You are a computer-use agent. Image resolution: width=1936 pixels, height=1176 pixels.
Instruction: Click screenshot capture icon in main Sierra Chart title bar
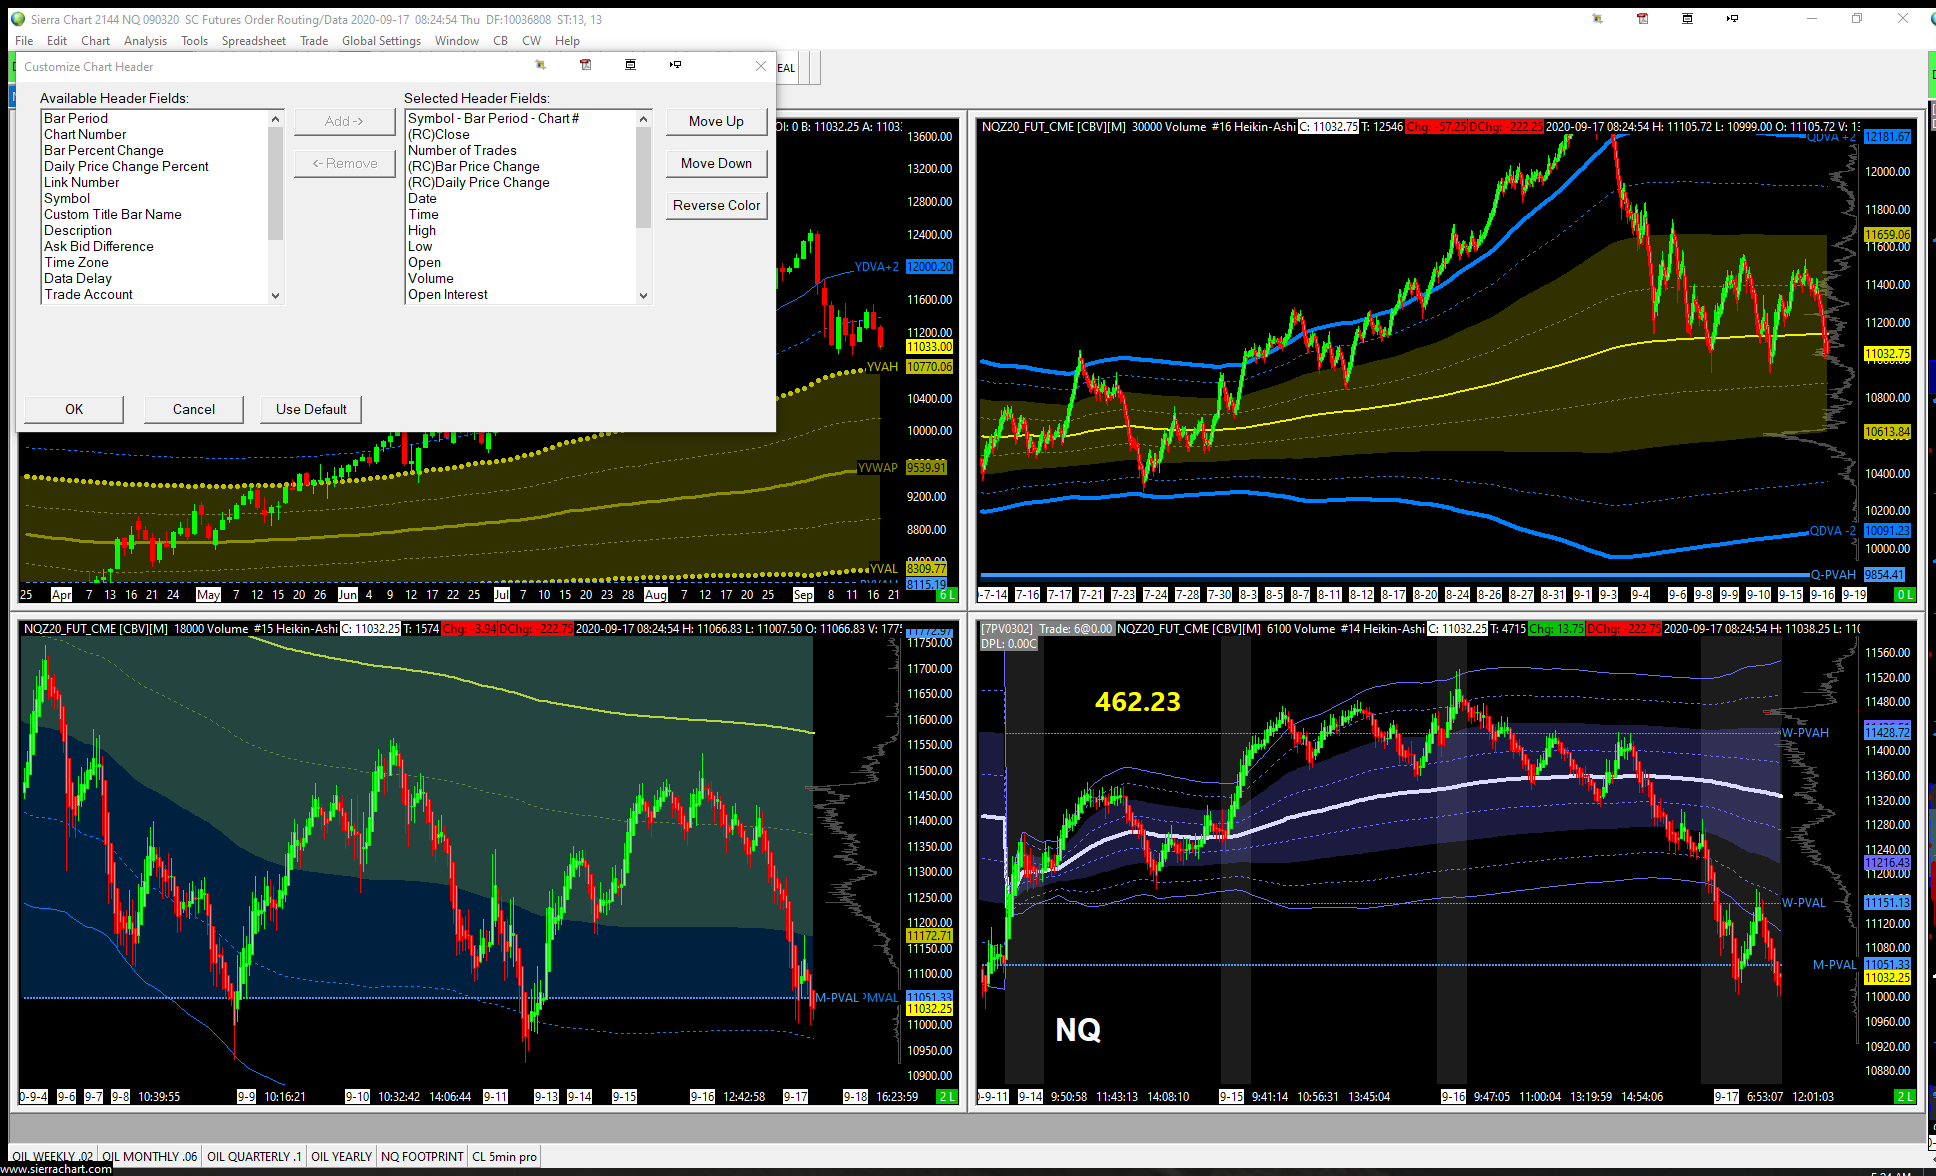coord(1597,19)
